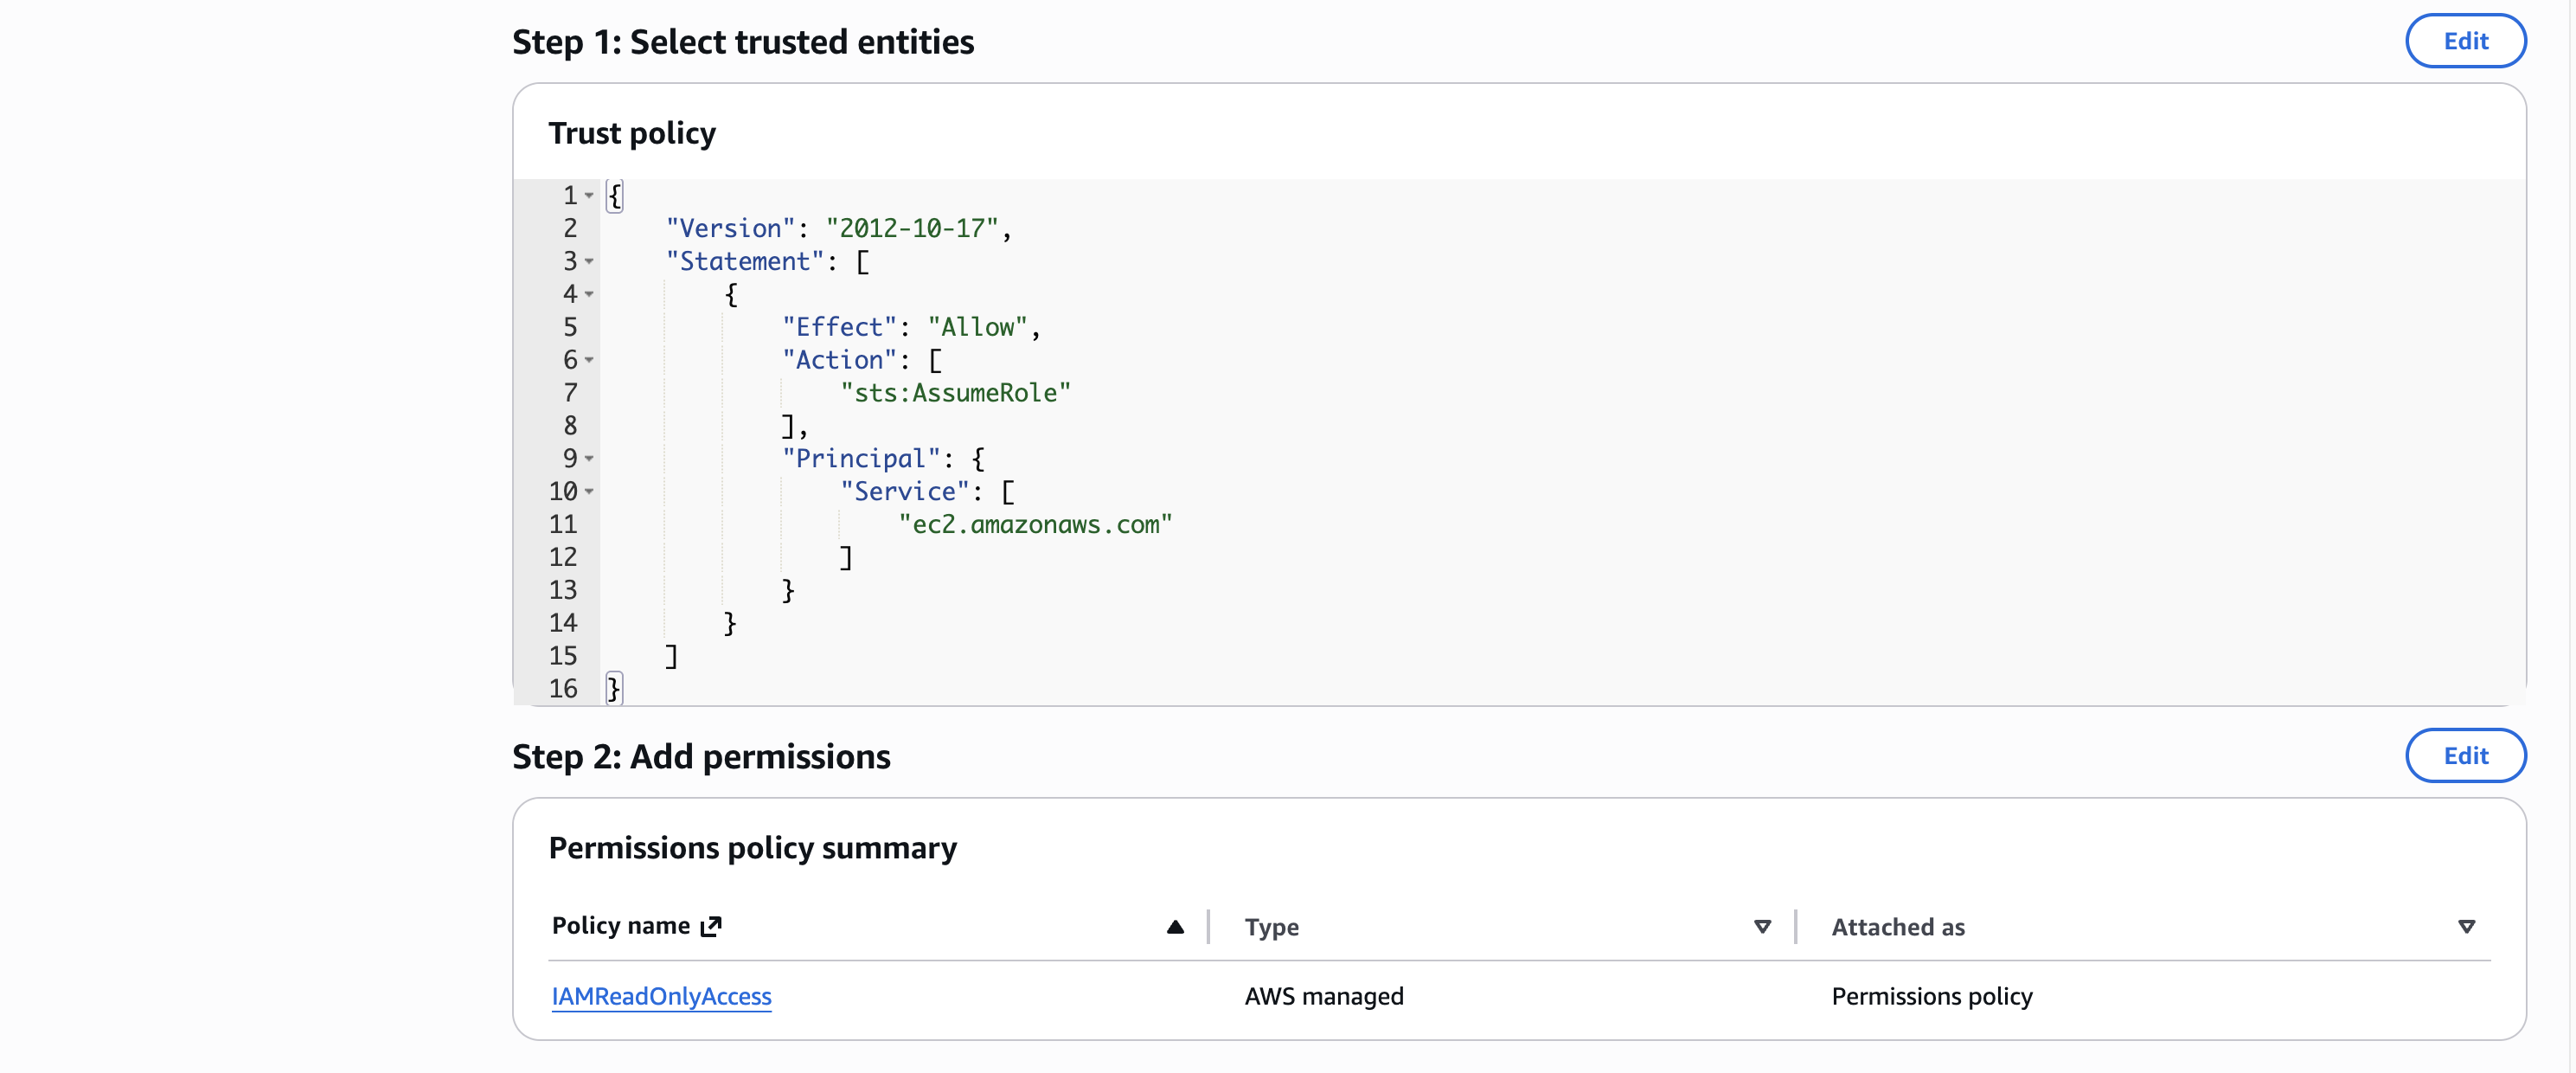Place cursor on "sts:AssumeRole" in trust policy

click(x=955, y=393)
